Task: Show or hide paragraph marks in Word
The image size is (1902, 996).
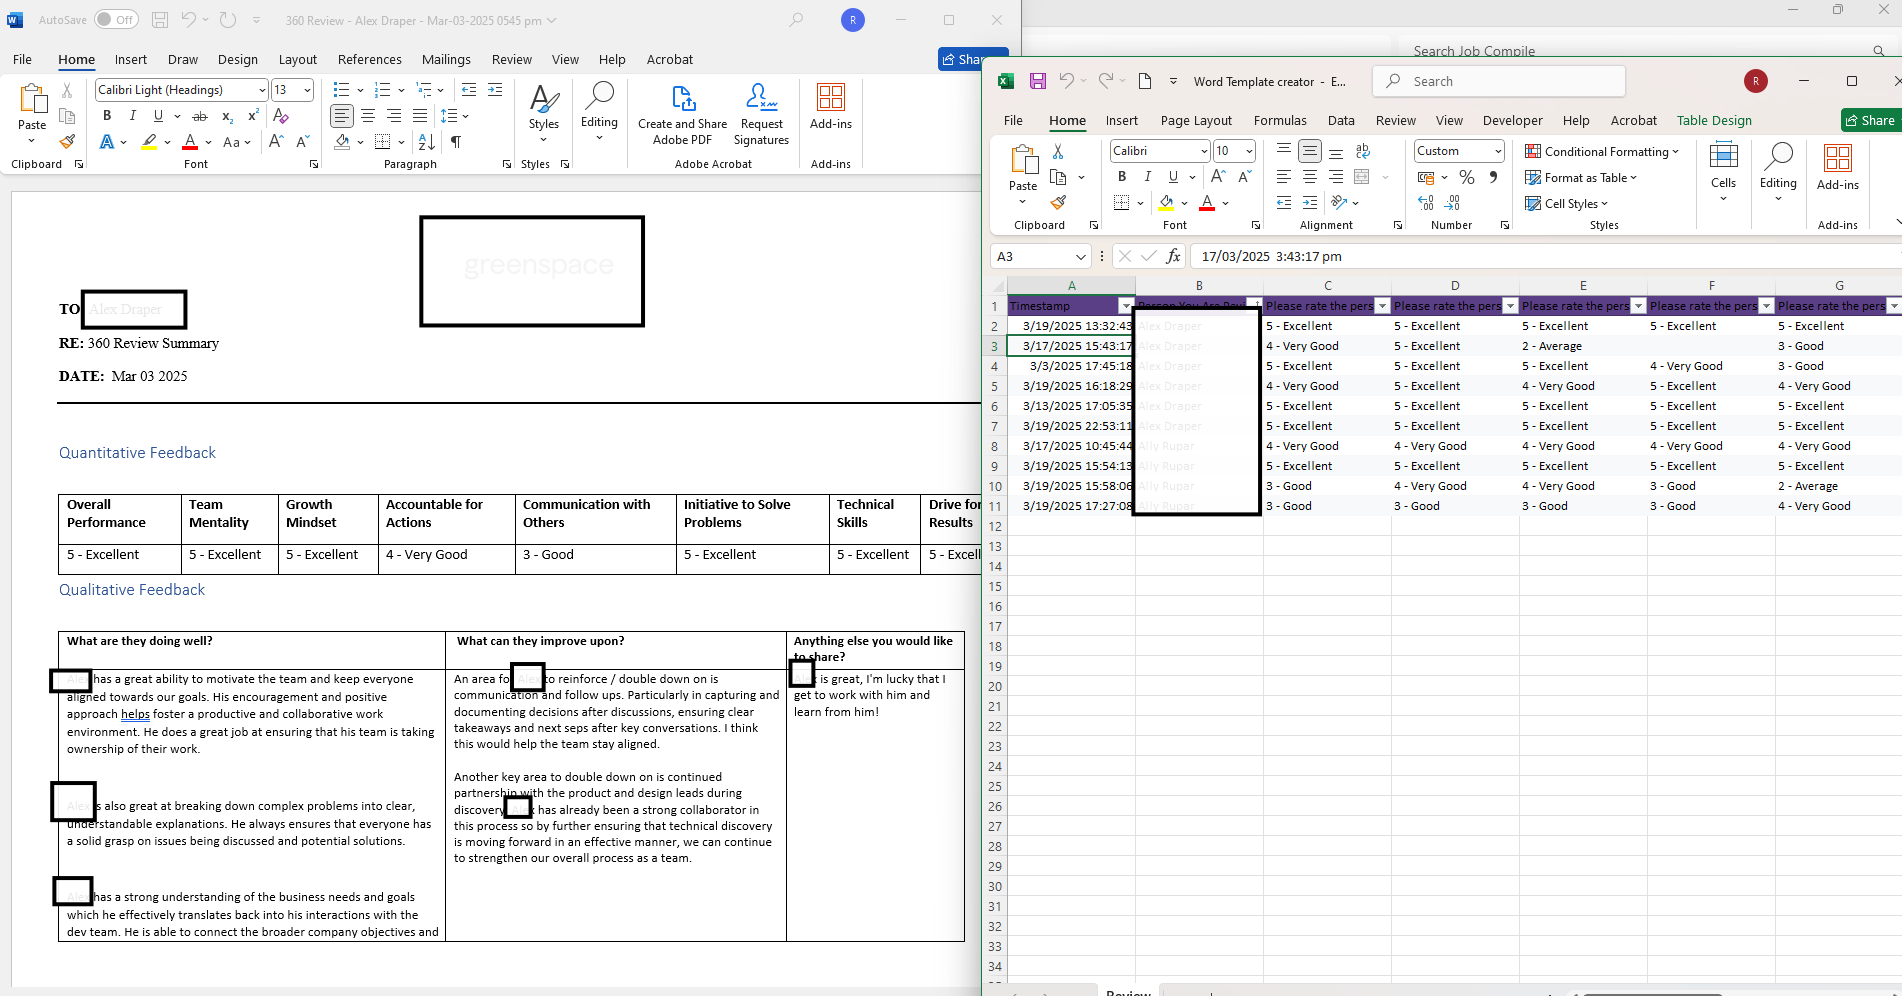Action: tap(456, 142)
